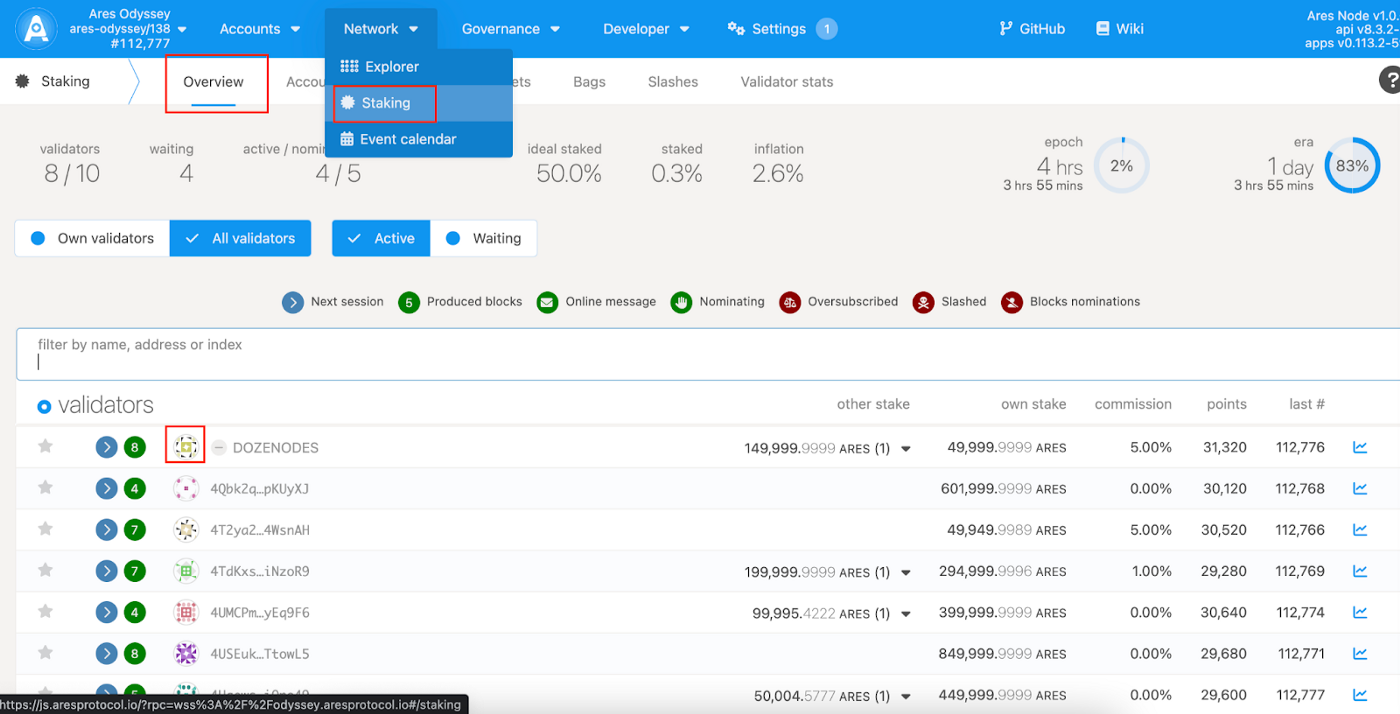The width and height of the screenshot is (1400, 714).
Task: Click the DOZENODES identicon
Action: pyautogui.click(x=185, y=447)
